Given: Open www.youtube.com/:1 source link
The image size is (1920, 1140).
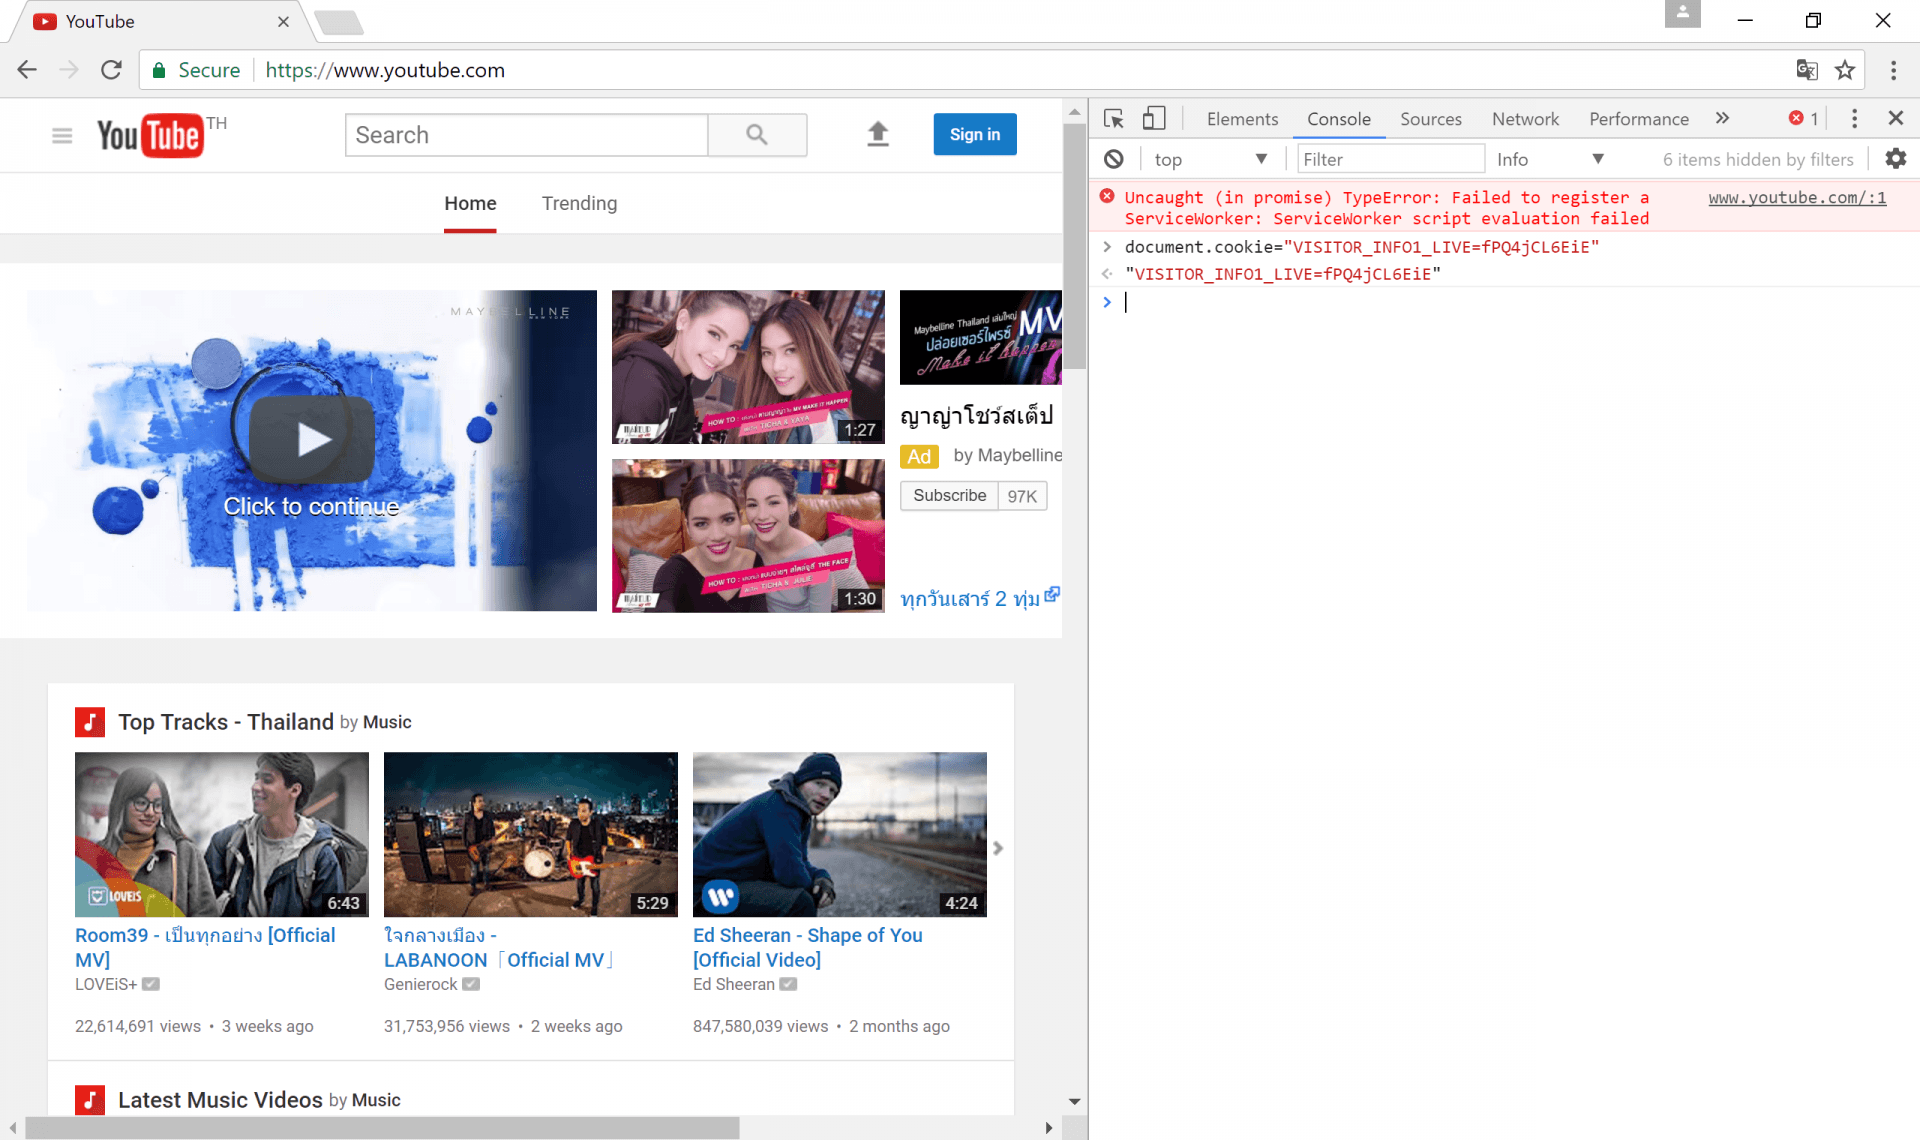Looking at the screenshot, I should click(1797, 197).
